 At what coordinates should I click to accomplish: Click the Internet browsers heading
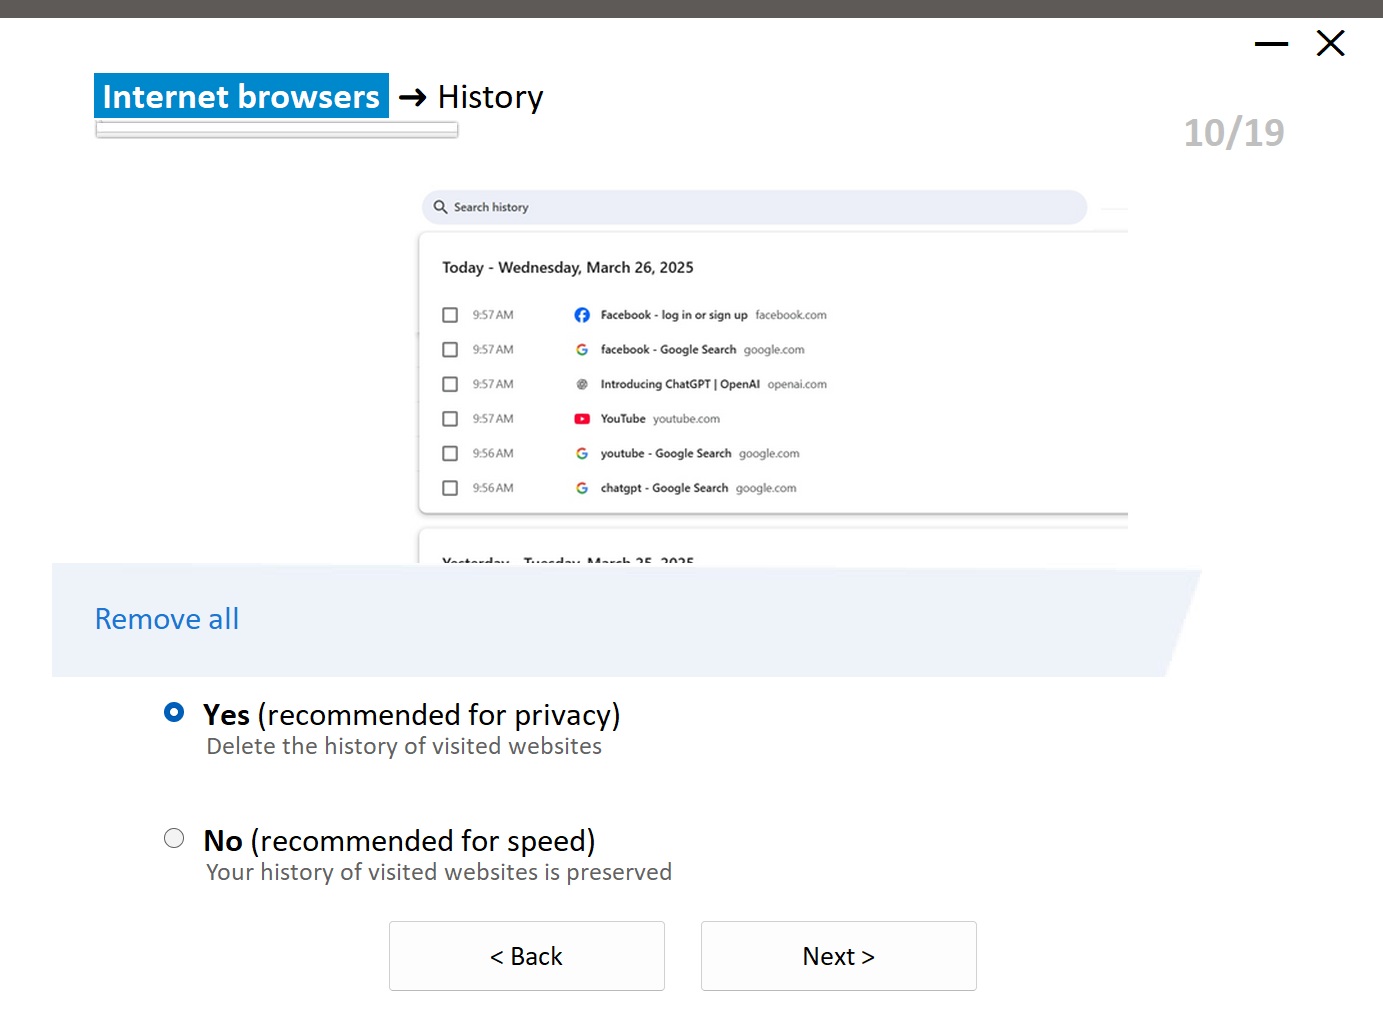point(241,96)
